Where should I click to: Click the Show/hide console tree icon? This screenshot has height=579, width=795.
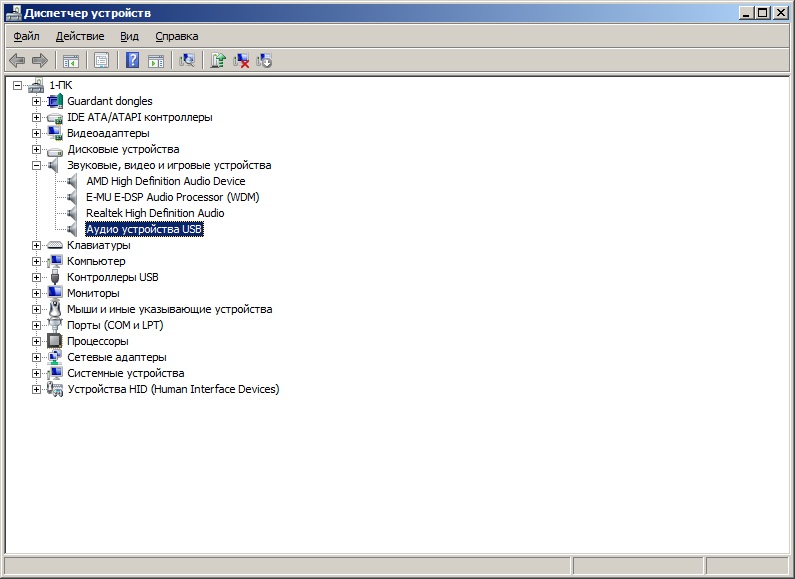pyautogui.click(x=71, y=61)
